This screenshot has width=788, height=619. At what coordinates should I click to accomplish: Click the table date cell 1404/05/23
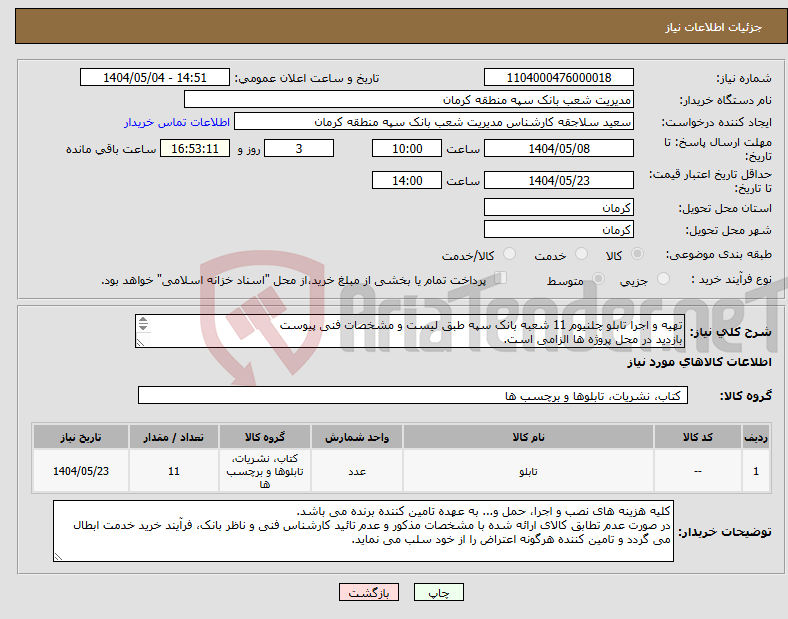pyautogui.click(x=81, y=471)
